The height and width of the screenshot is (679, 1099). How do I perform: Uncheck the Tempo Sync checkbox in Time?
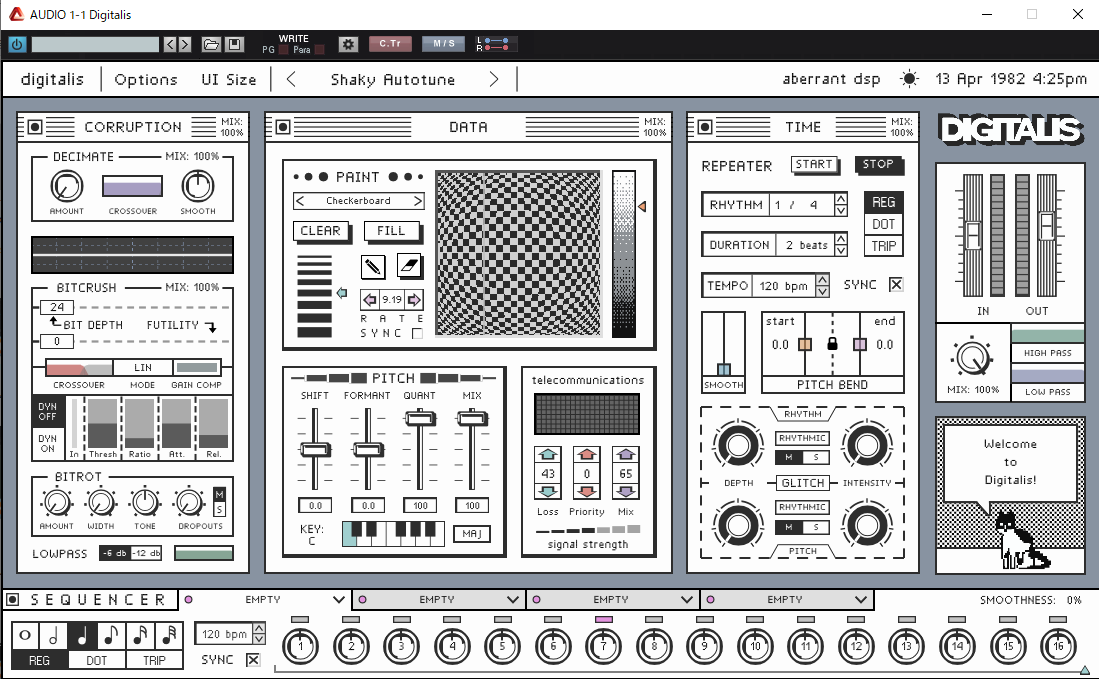896,284
